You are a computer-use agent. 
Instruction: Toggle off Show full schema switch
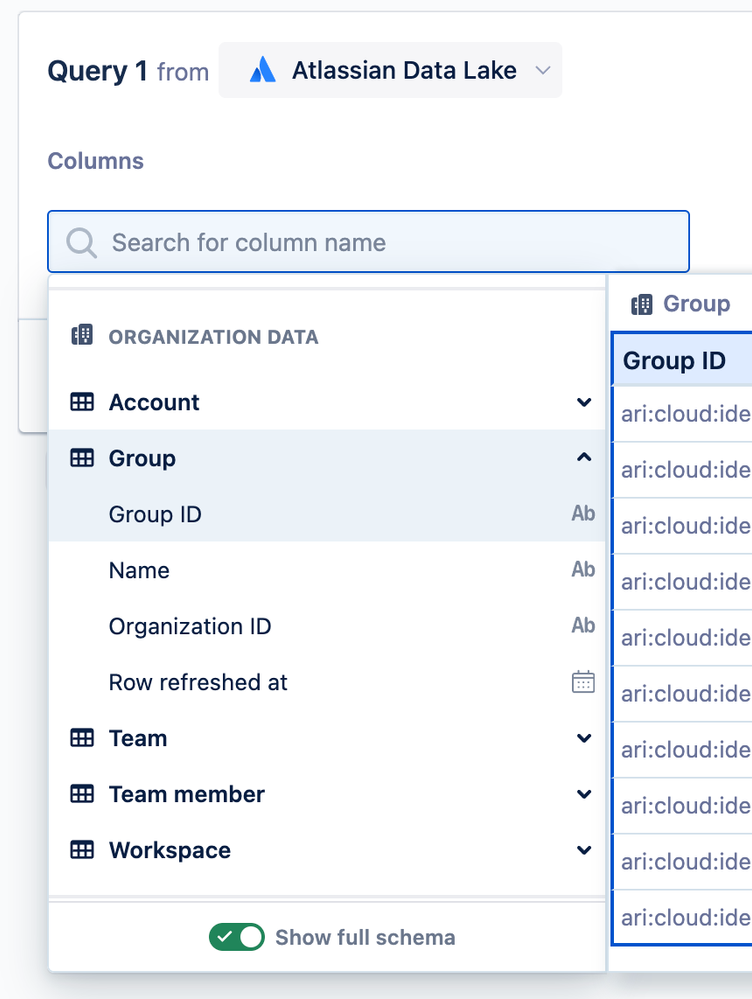click(237, 937)
